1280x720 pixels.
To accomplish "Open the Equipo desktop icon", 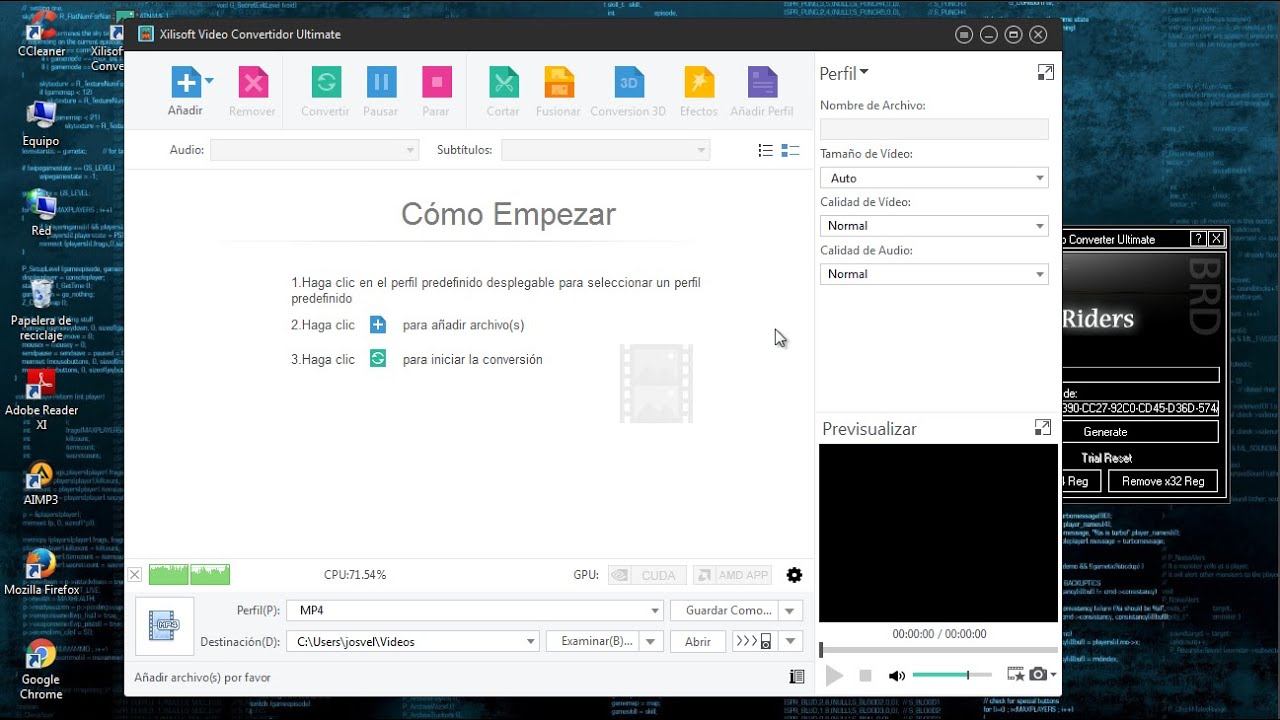I will coord(41,124).
